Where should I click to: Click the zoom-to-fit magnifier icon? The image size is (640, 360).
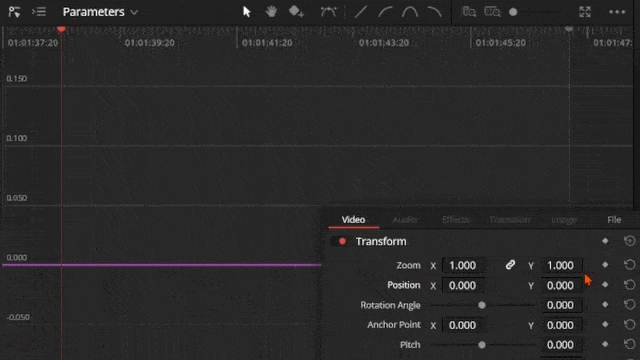469,12
